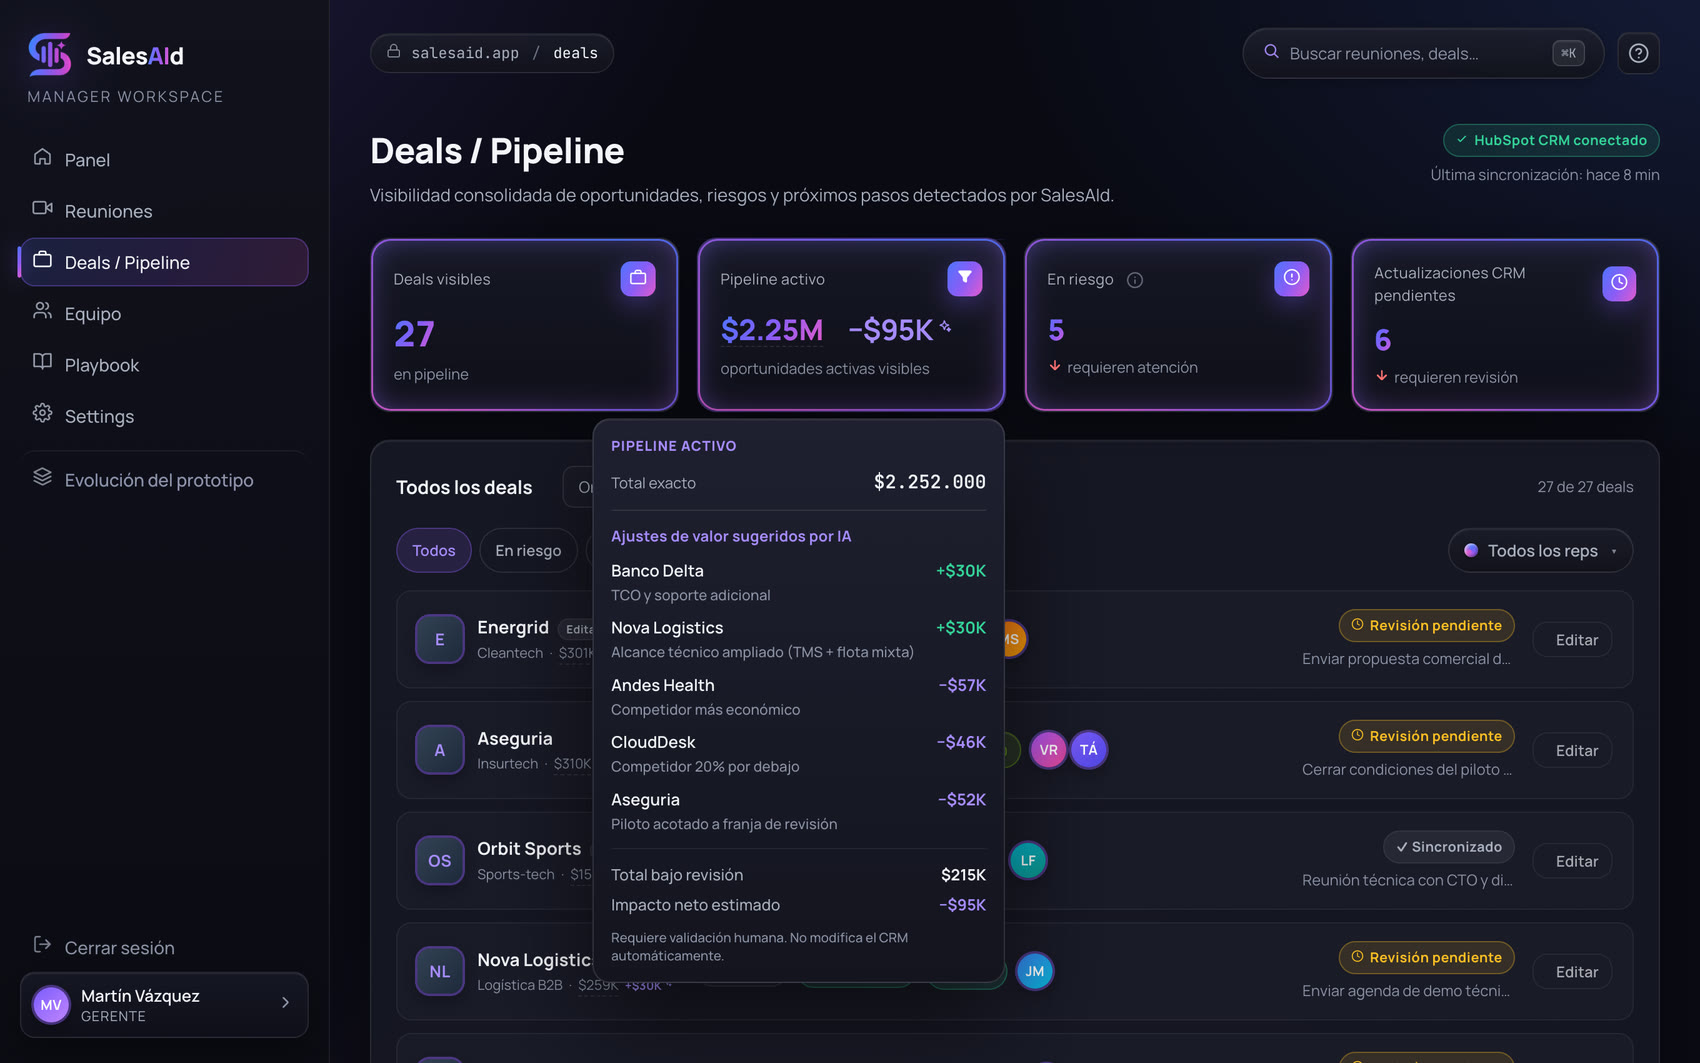Click the JM participant avatar
This screenshot has width=1700, height=1063.
coord(1035,971)
